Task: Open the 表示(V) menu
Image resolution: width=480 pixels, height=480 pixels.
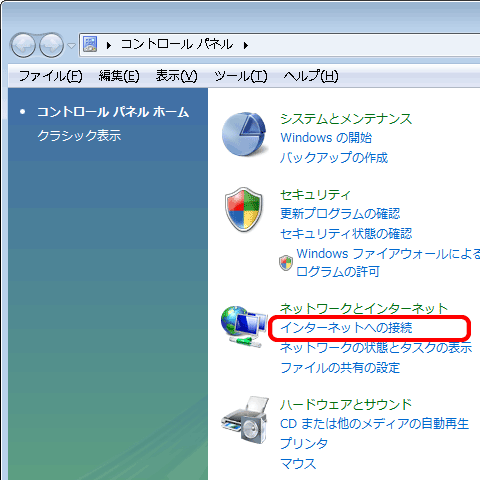Action: coord(177,76)
